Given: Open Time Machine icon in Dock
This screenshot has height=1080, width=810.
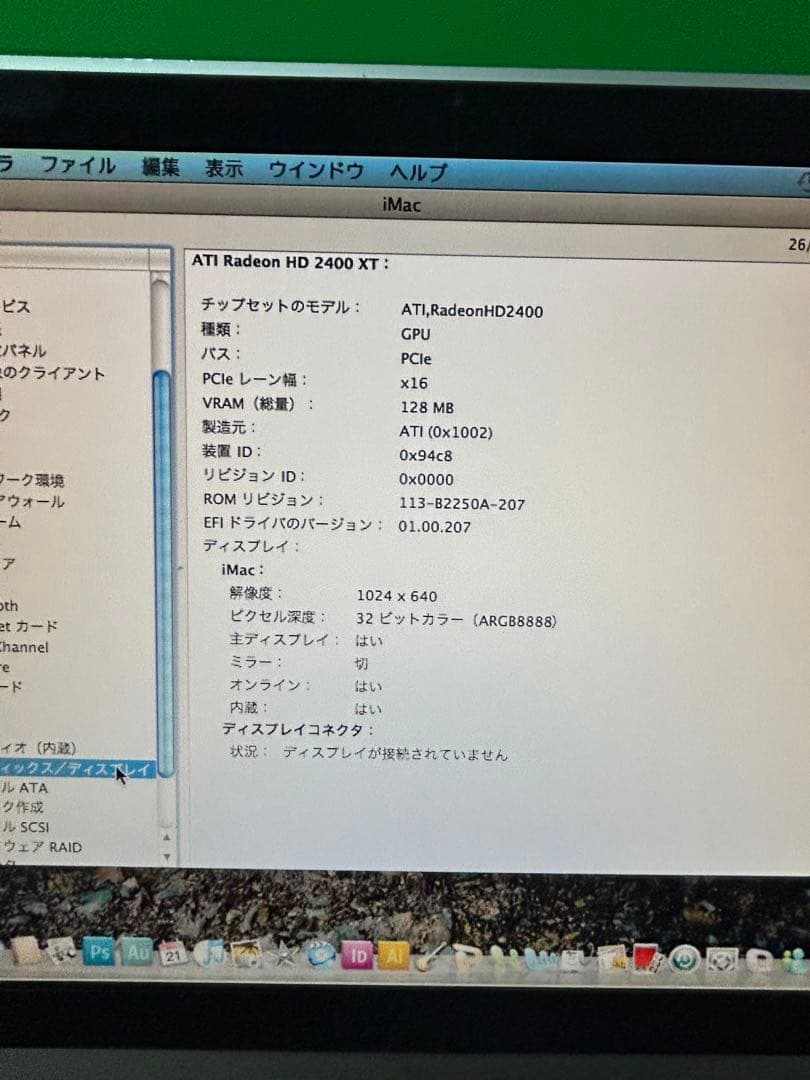Looking at the screenshot, I should 683,959.
